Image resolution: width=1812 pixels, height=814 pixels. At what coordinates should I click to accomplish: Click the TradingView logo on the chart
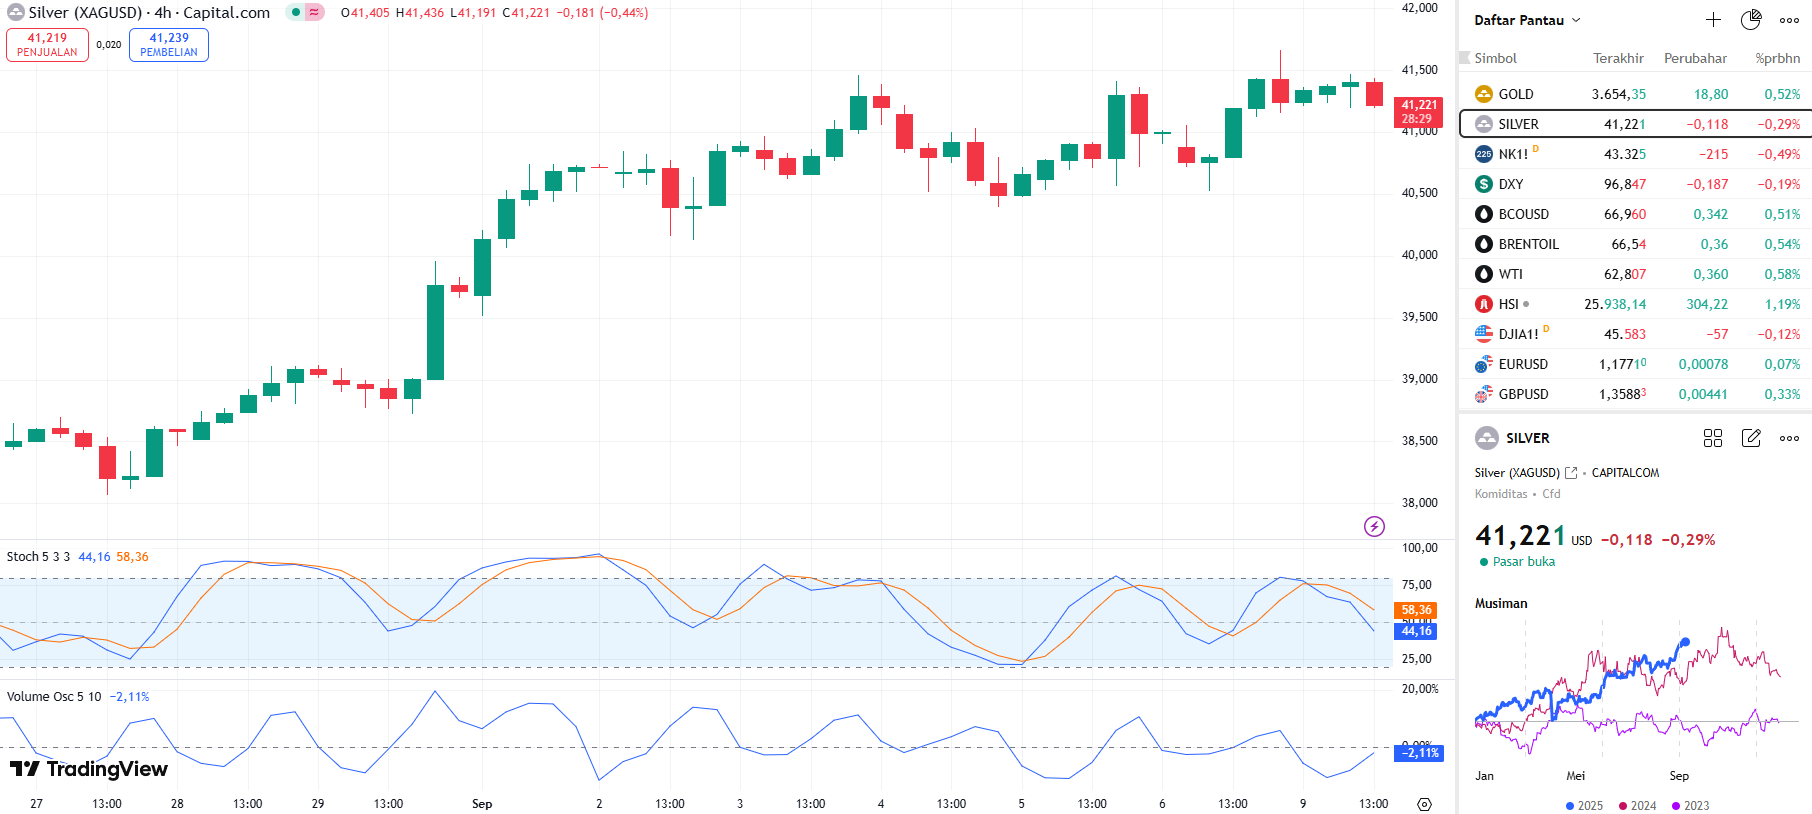tap(88, 769)
